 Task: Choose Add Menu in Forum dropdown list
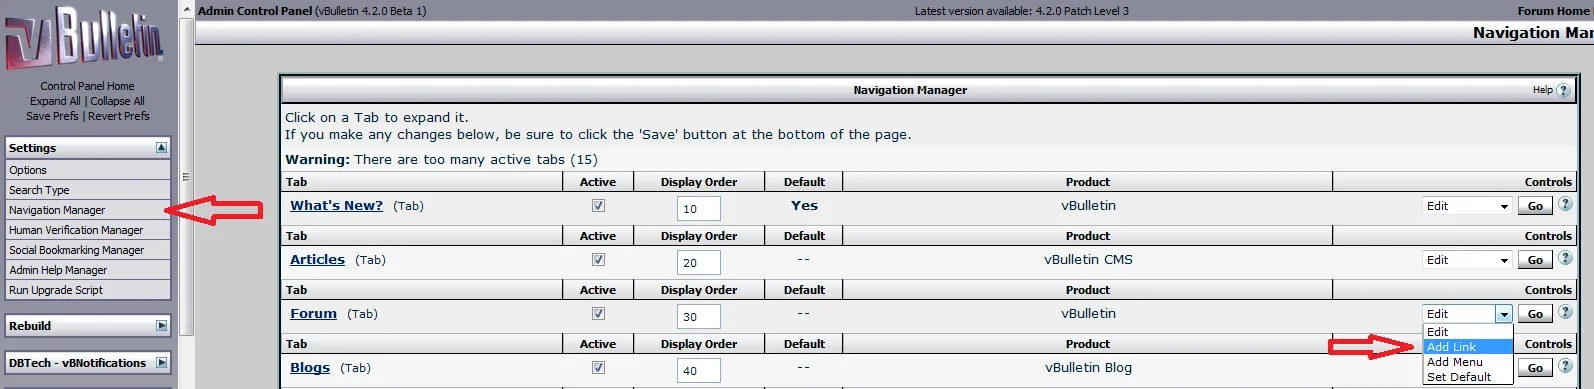point(1468,362)
